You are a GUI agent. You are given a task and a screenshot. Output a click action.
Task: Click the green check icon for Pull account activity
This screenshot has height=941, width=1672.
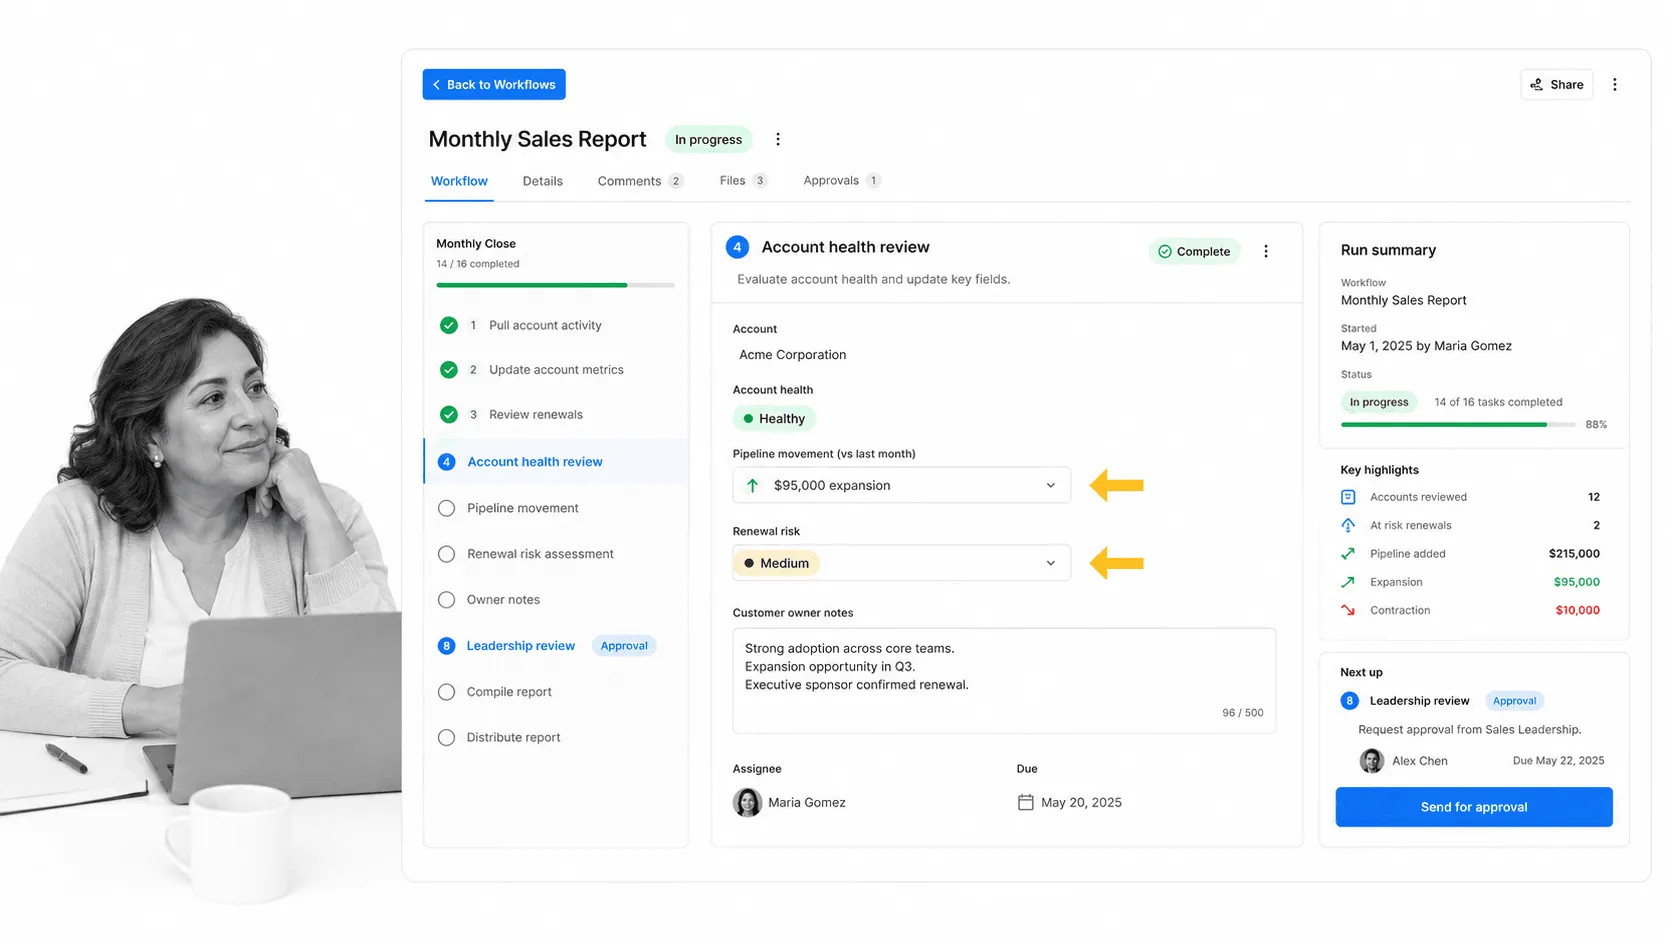point(449,325)
